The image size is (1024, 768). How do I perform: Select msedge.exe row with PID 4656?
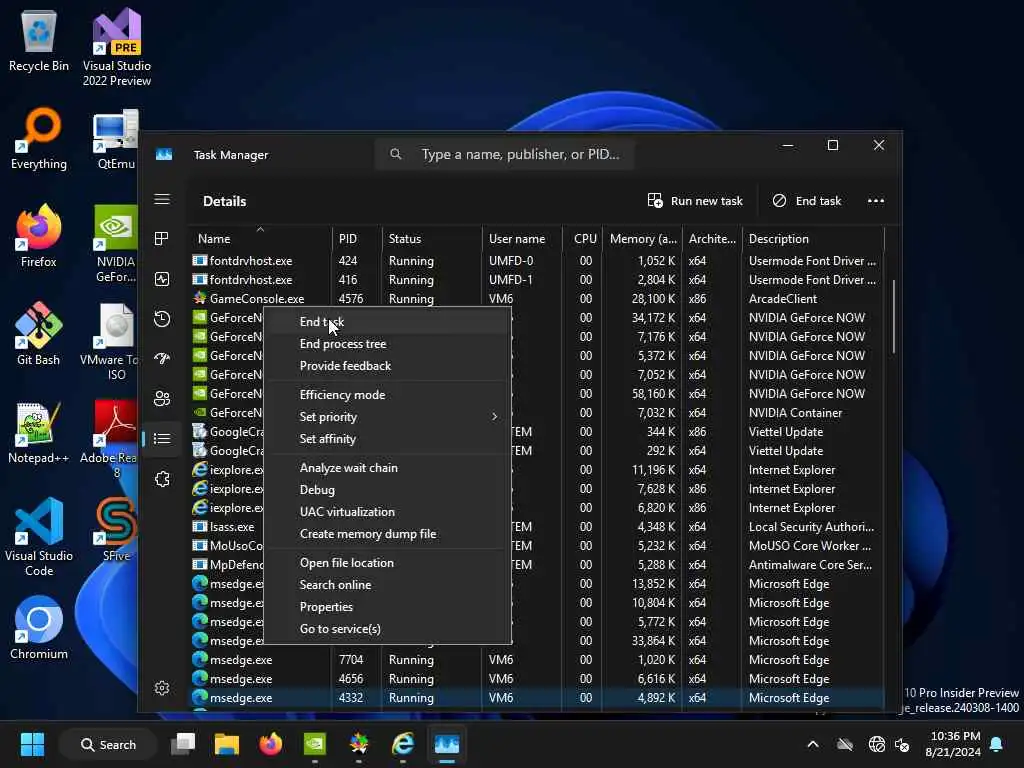click(537, 679)
